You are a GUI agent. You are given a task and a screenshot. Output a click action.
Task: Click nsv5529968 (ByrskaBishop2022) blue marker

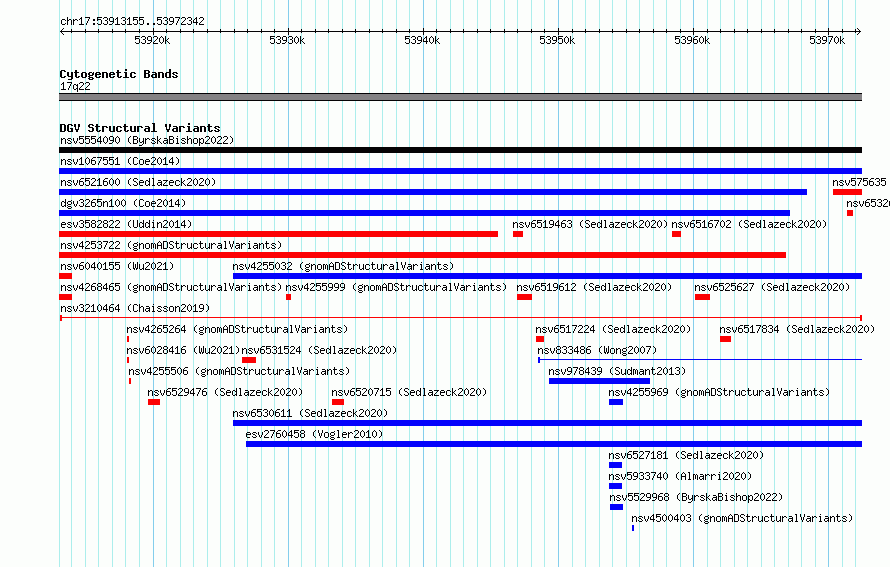(x=616, y=507)
